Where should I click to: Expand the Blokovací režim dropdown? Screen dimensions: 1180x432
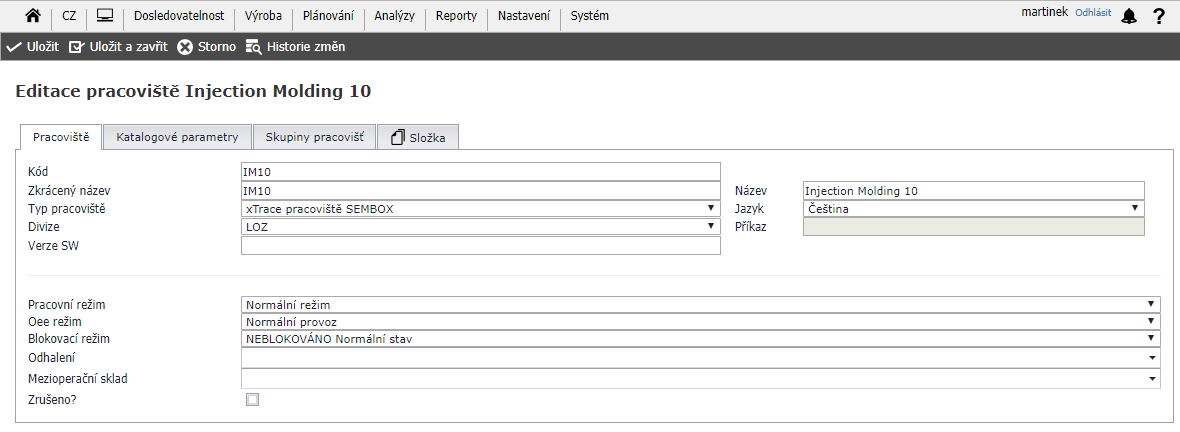click(x=700, y=339)
